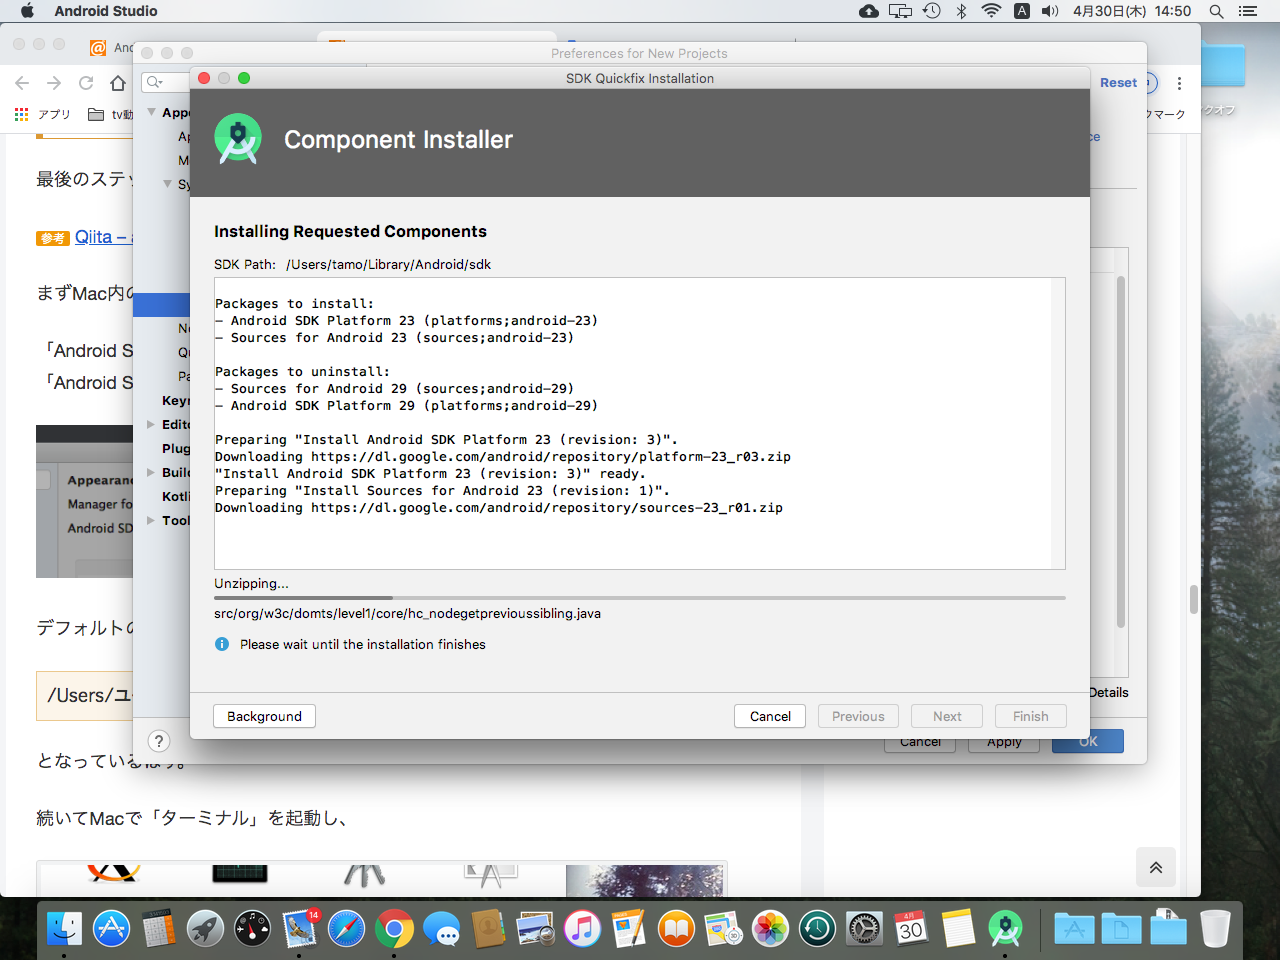Open Spotlight search magnifier in menu bar
Screen dimensions: 1280x960
[x=1216, y=11]
